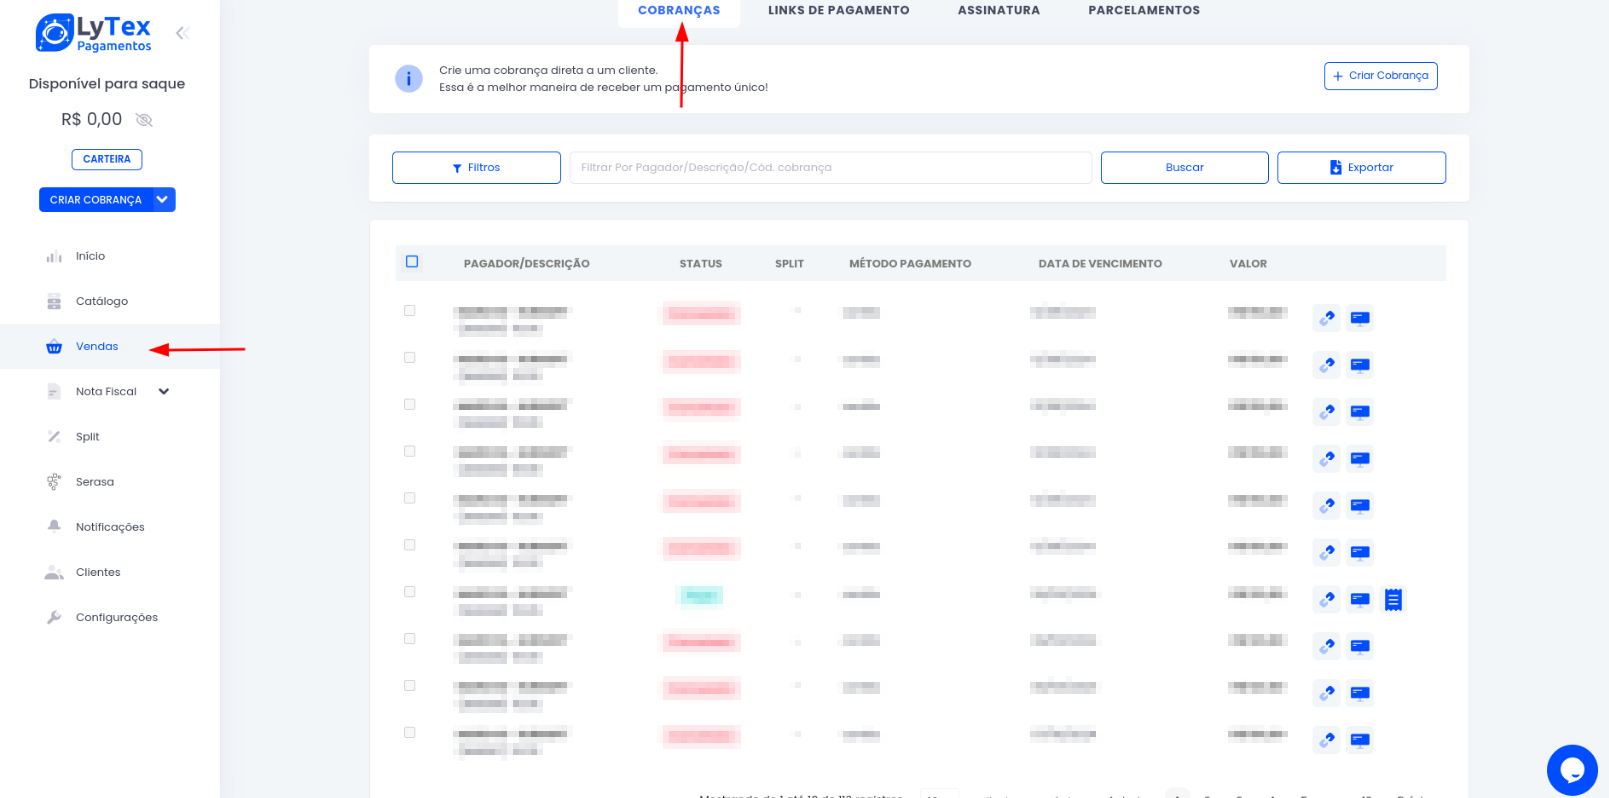Check the fifth table row's checkbox
The width and height of the screenshot is (1609, 798).
pos(410,498)
